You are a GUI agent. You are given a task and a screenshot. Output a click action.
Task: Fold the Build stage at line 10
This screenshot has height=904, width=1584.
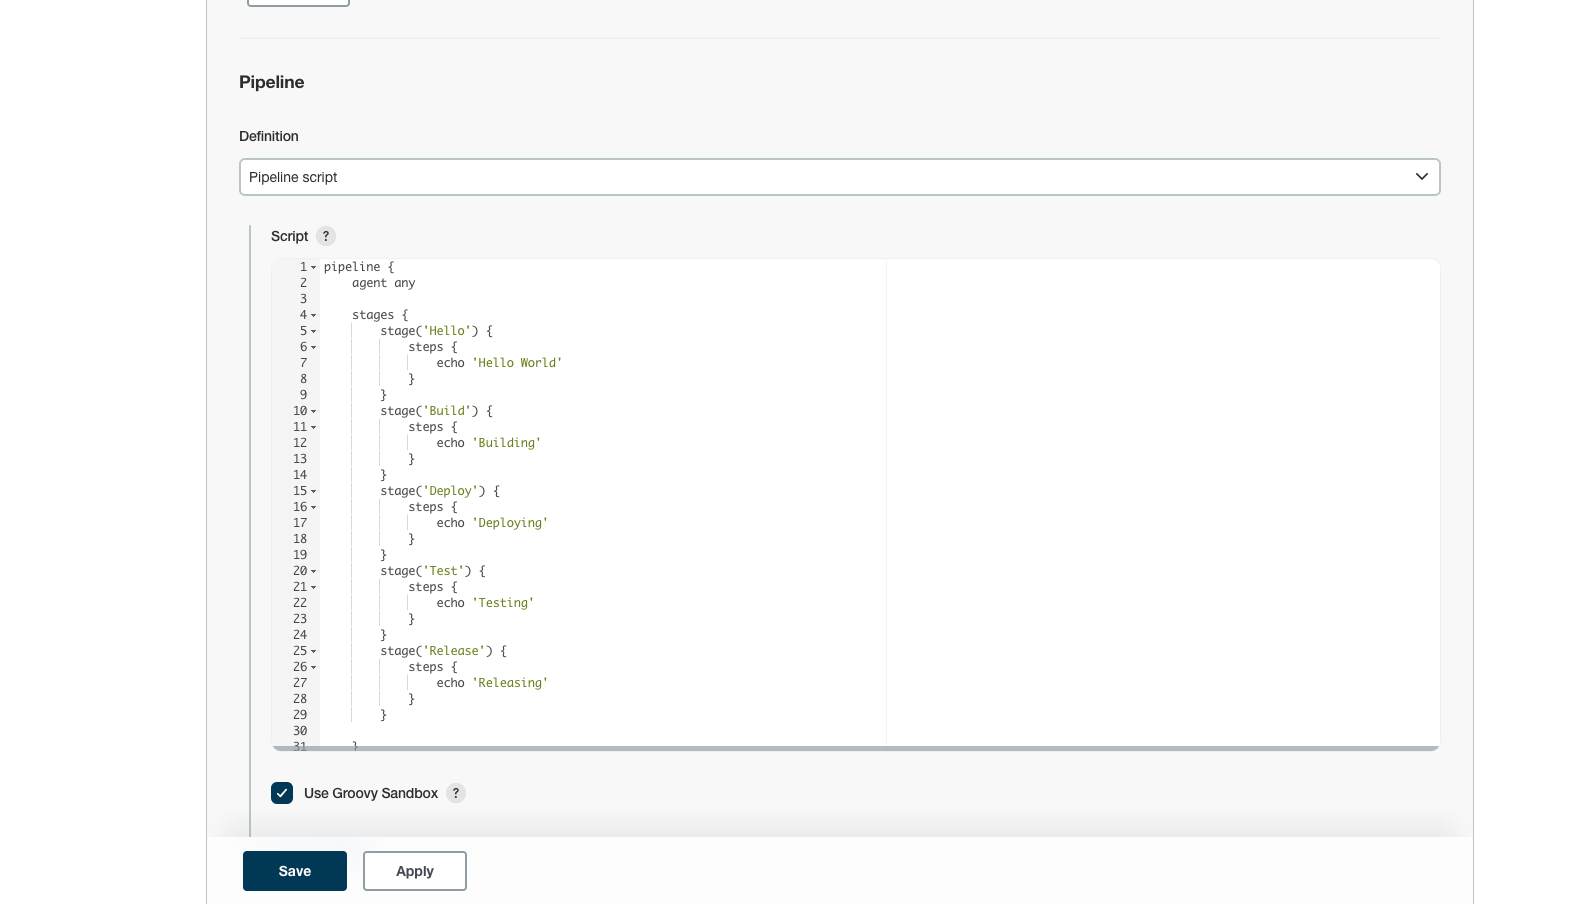[x=313, y=412]
